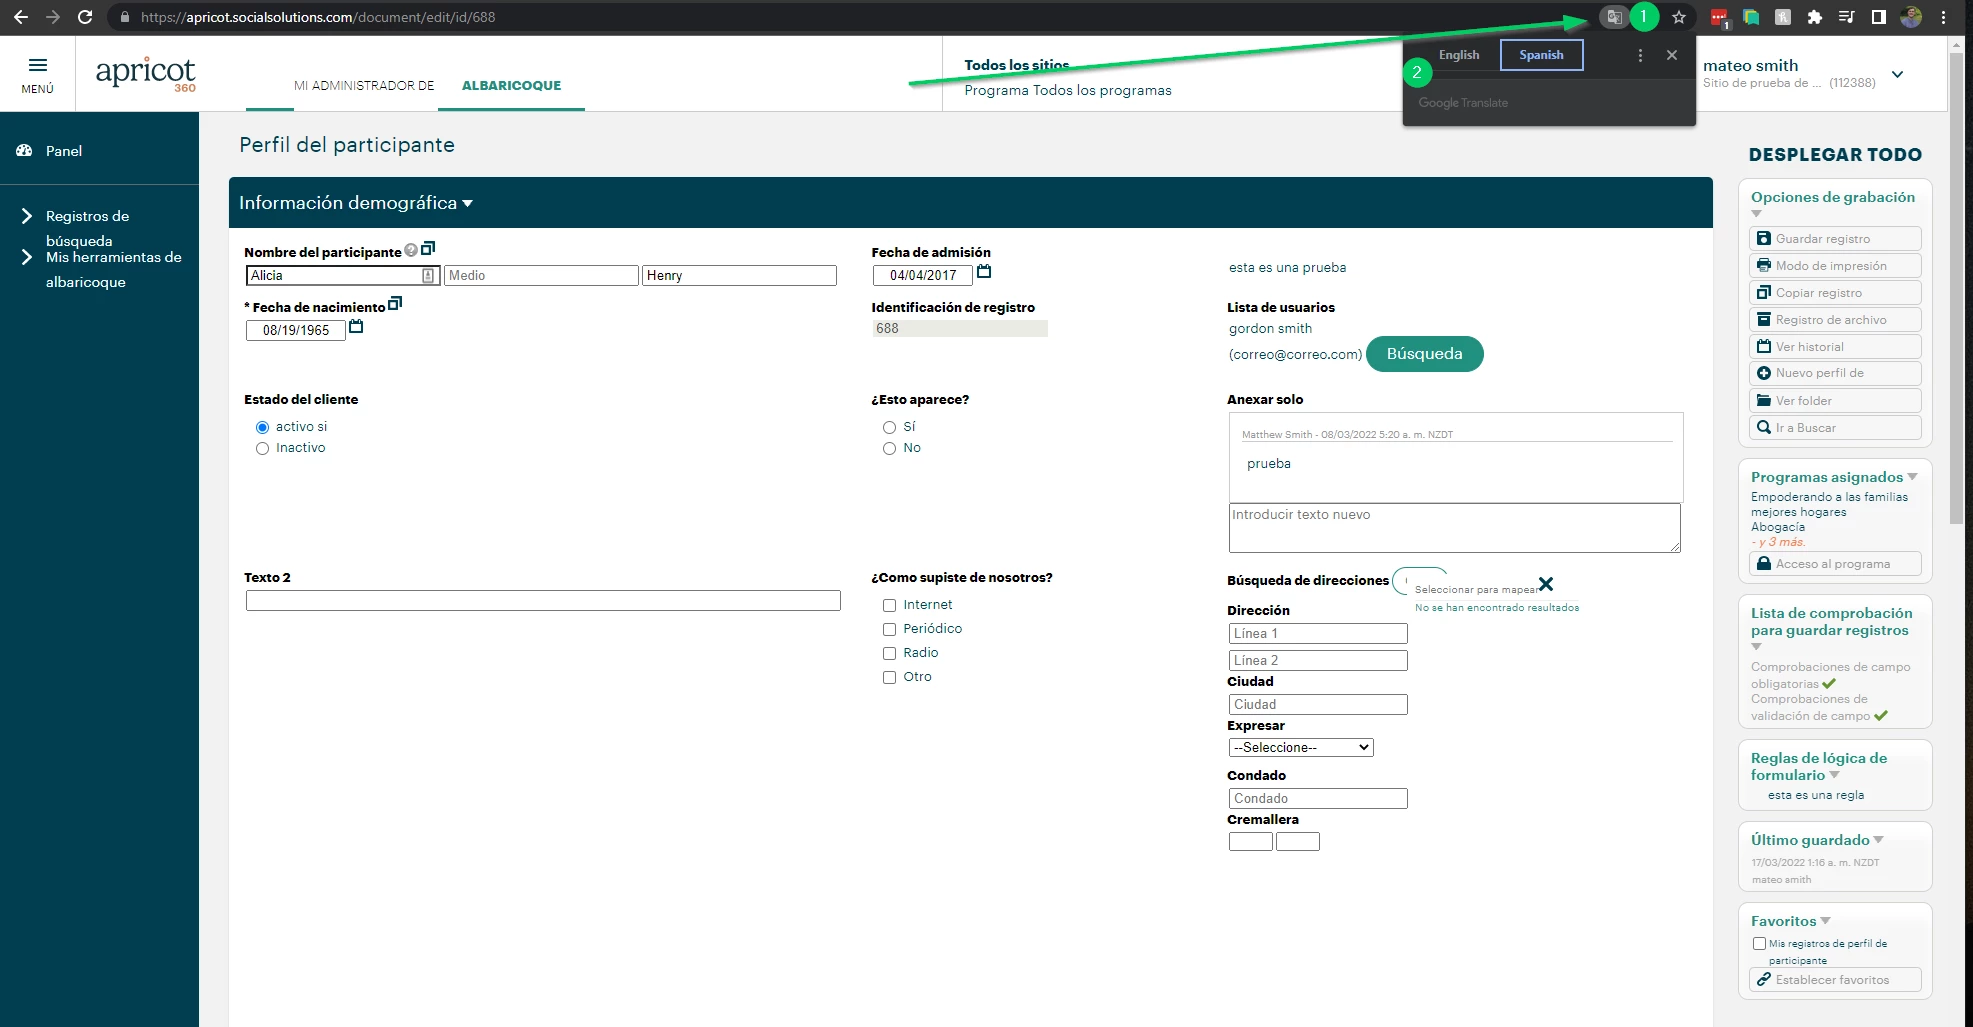Click Ver historial option
Image resolution: width=1973 pixels, height=1027 pixels.
click(x=1835, y=347)
